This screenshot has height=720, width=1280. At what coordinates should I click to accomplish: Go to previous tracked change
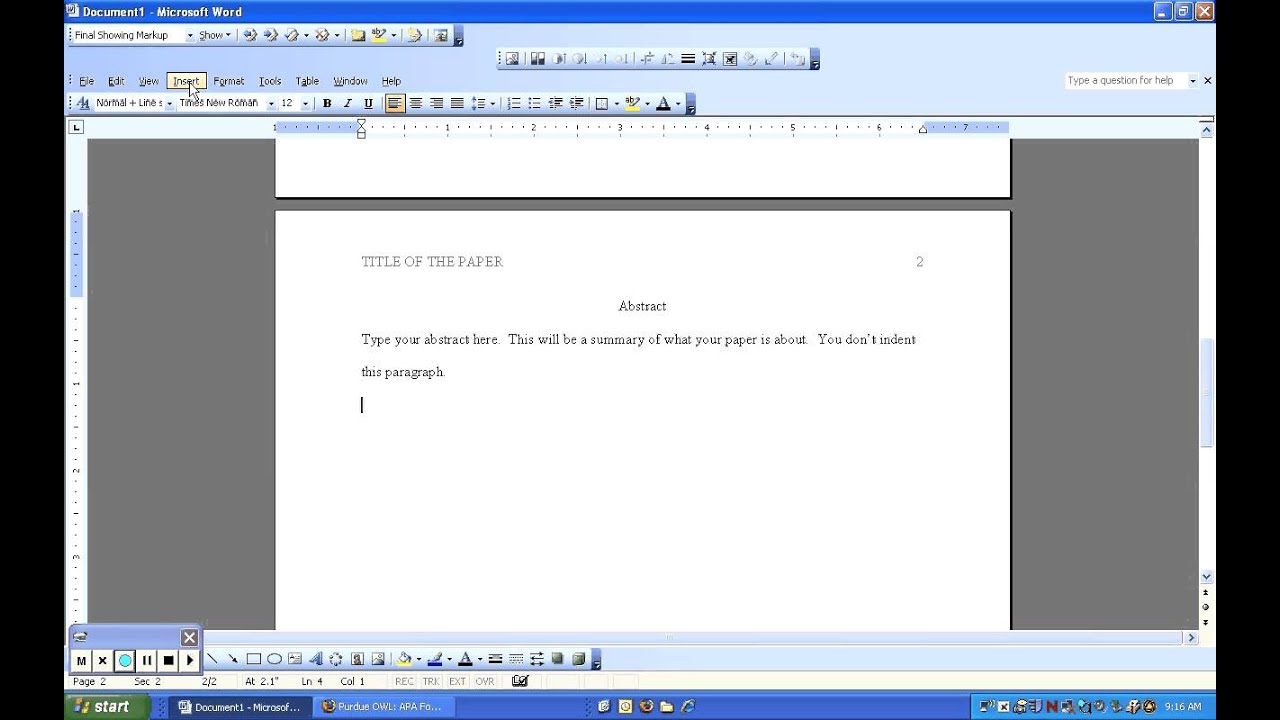point(250,35)
